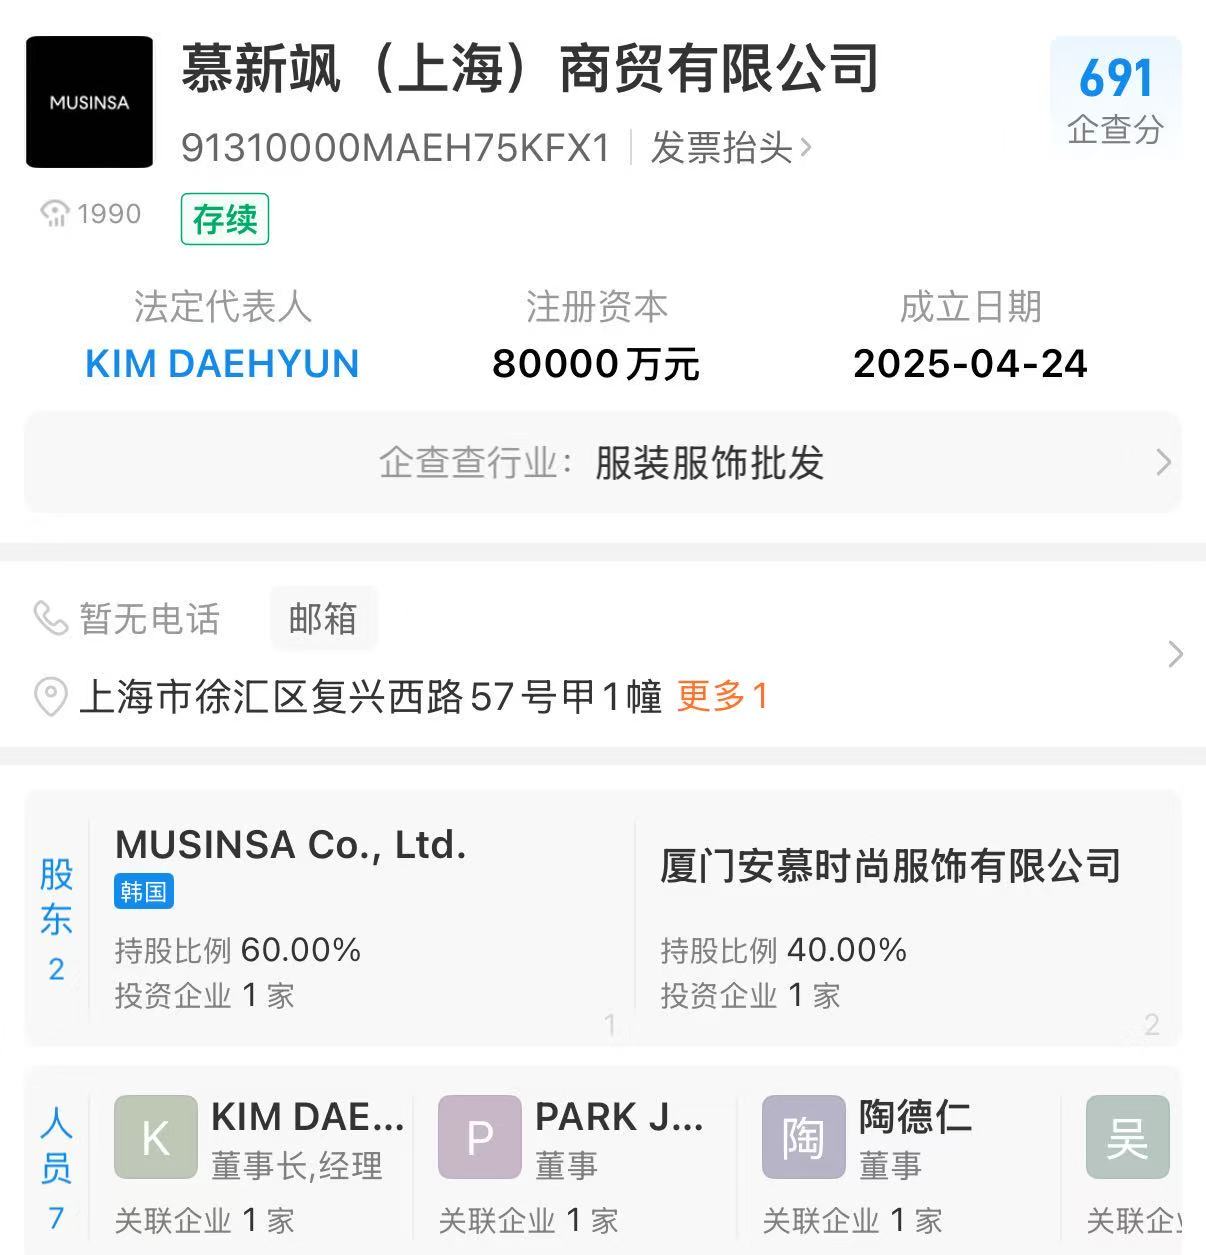1206x1255 pixels.
Task: Expand contact details chevron arrow
Action: [x=1175, y=654]
